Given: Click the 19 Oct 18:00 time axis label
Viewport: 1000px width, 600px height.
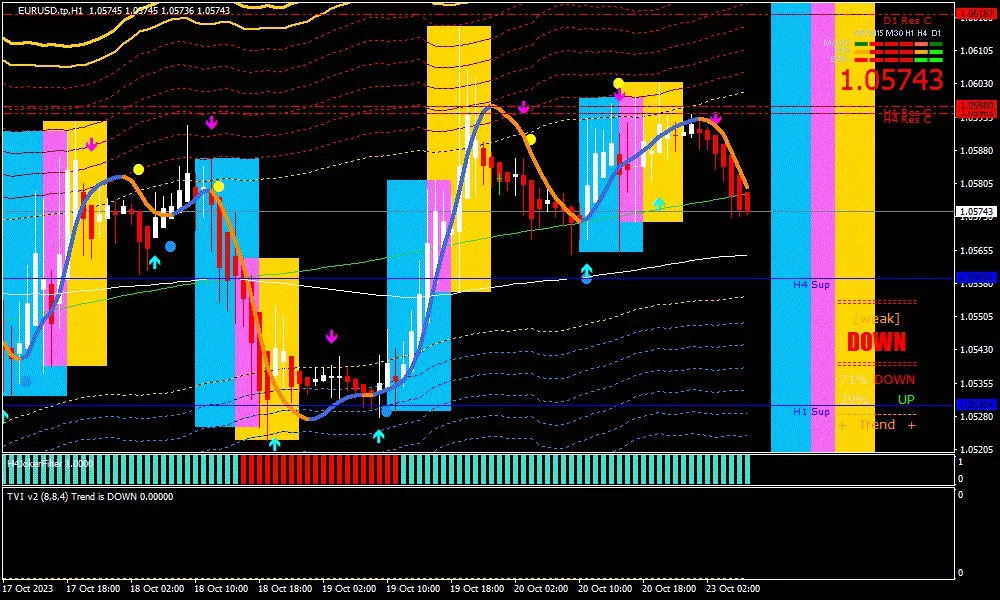Looking at the screenshot, I should click(x=477, y=589).
